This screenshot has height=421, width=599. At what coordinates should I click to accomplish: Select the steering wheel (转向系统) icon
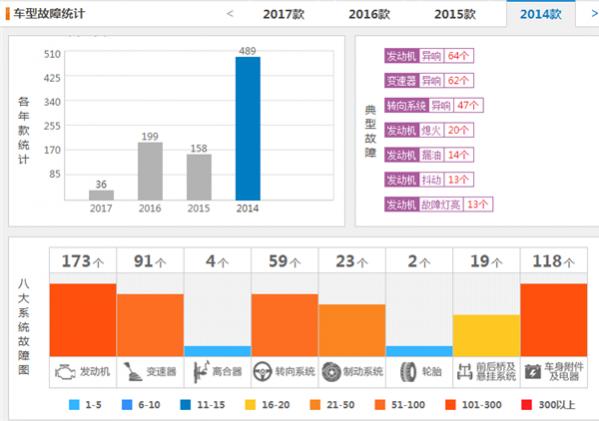click(x=262, y=371)
